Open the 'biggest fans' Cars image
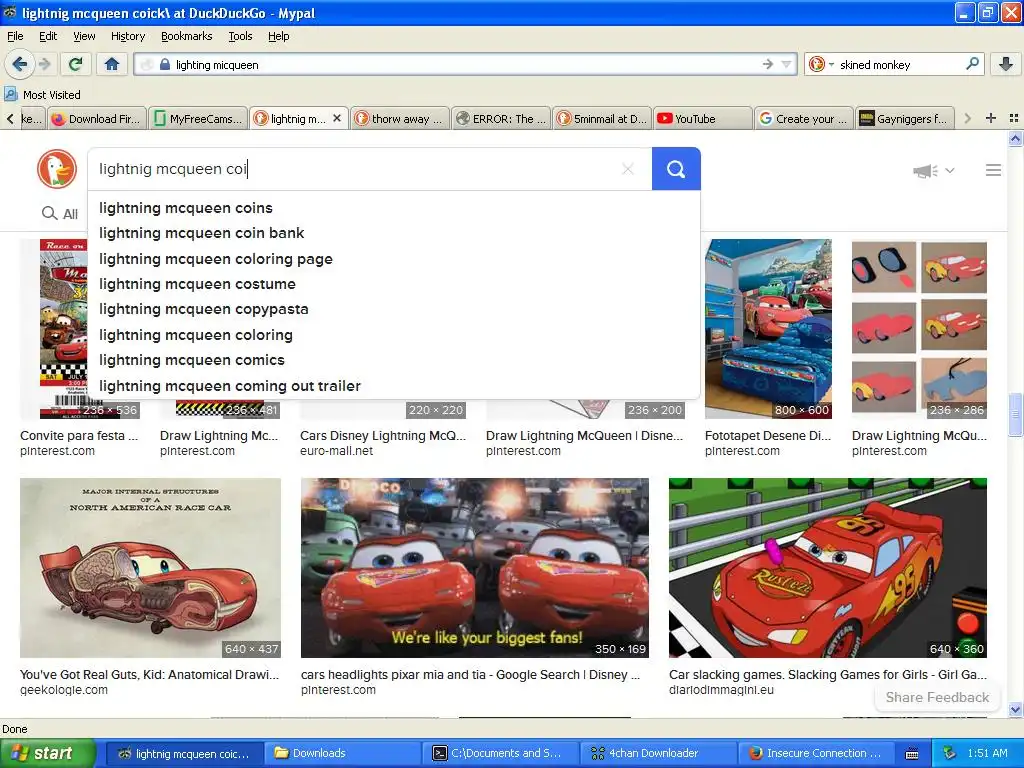 pos(475,568)
